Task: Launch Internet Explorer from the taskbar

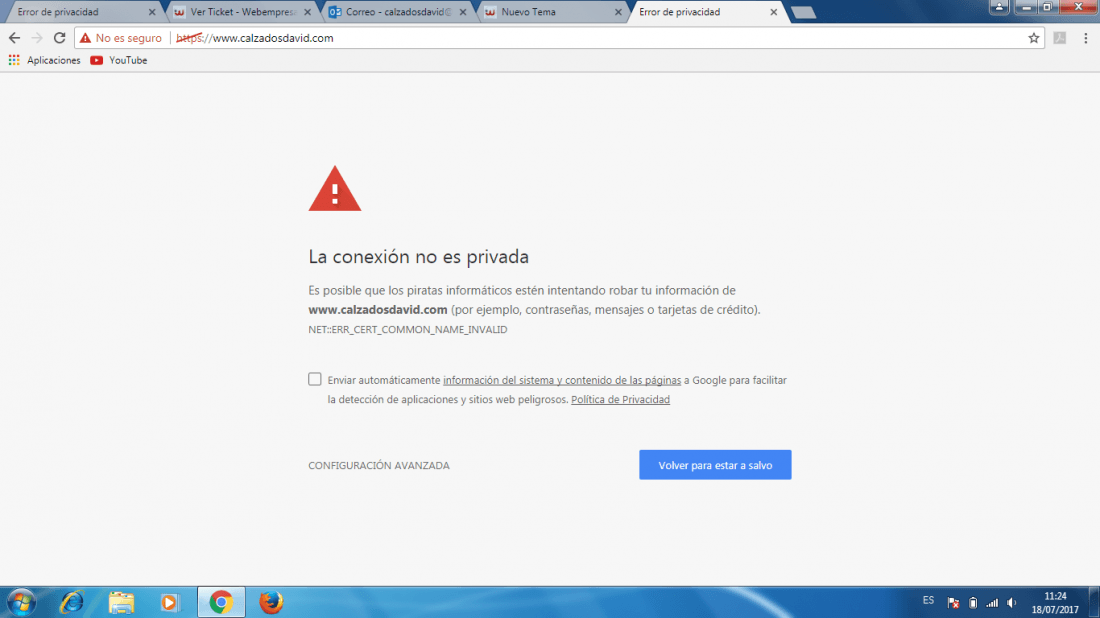Action: (x=72, y=603)
